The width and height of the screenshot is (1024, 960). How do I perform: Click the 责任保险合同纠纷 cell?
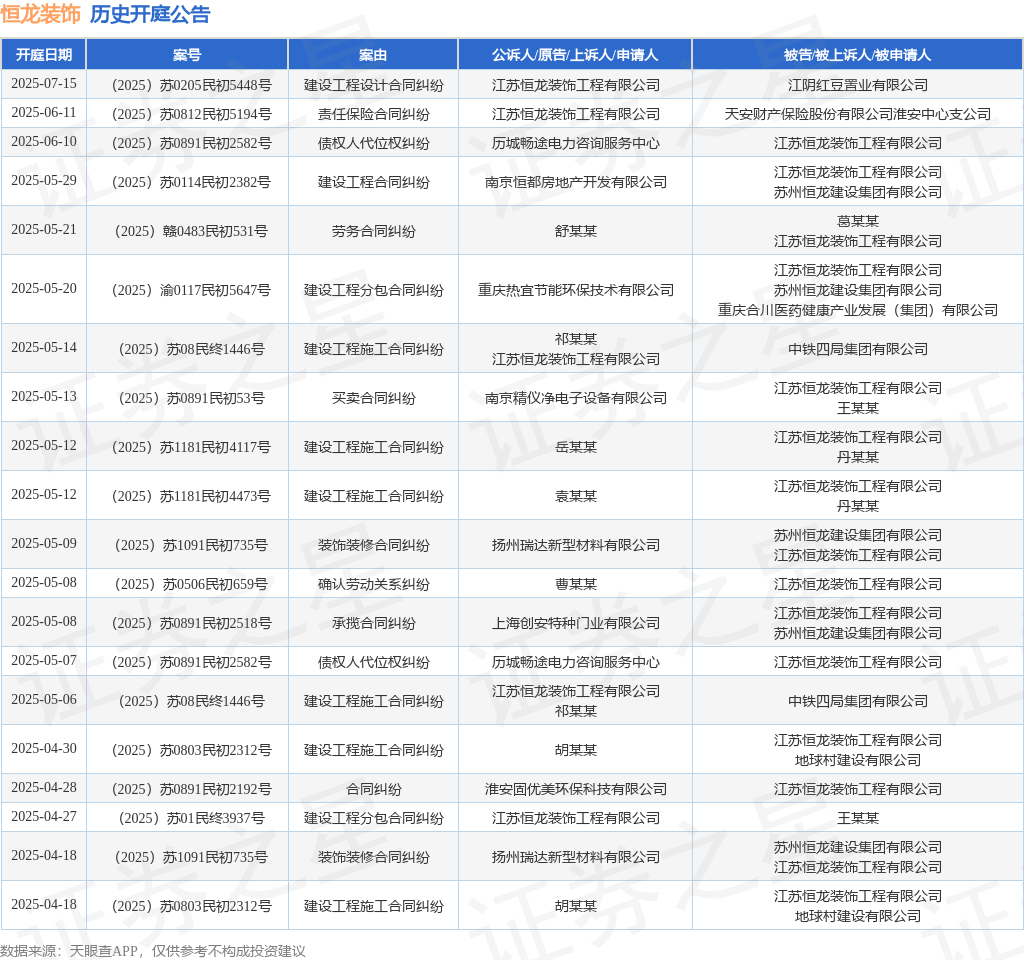click(373, 114)
